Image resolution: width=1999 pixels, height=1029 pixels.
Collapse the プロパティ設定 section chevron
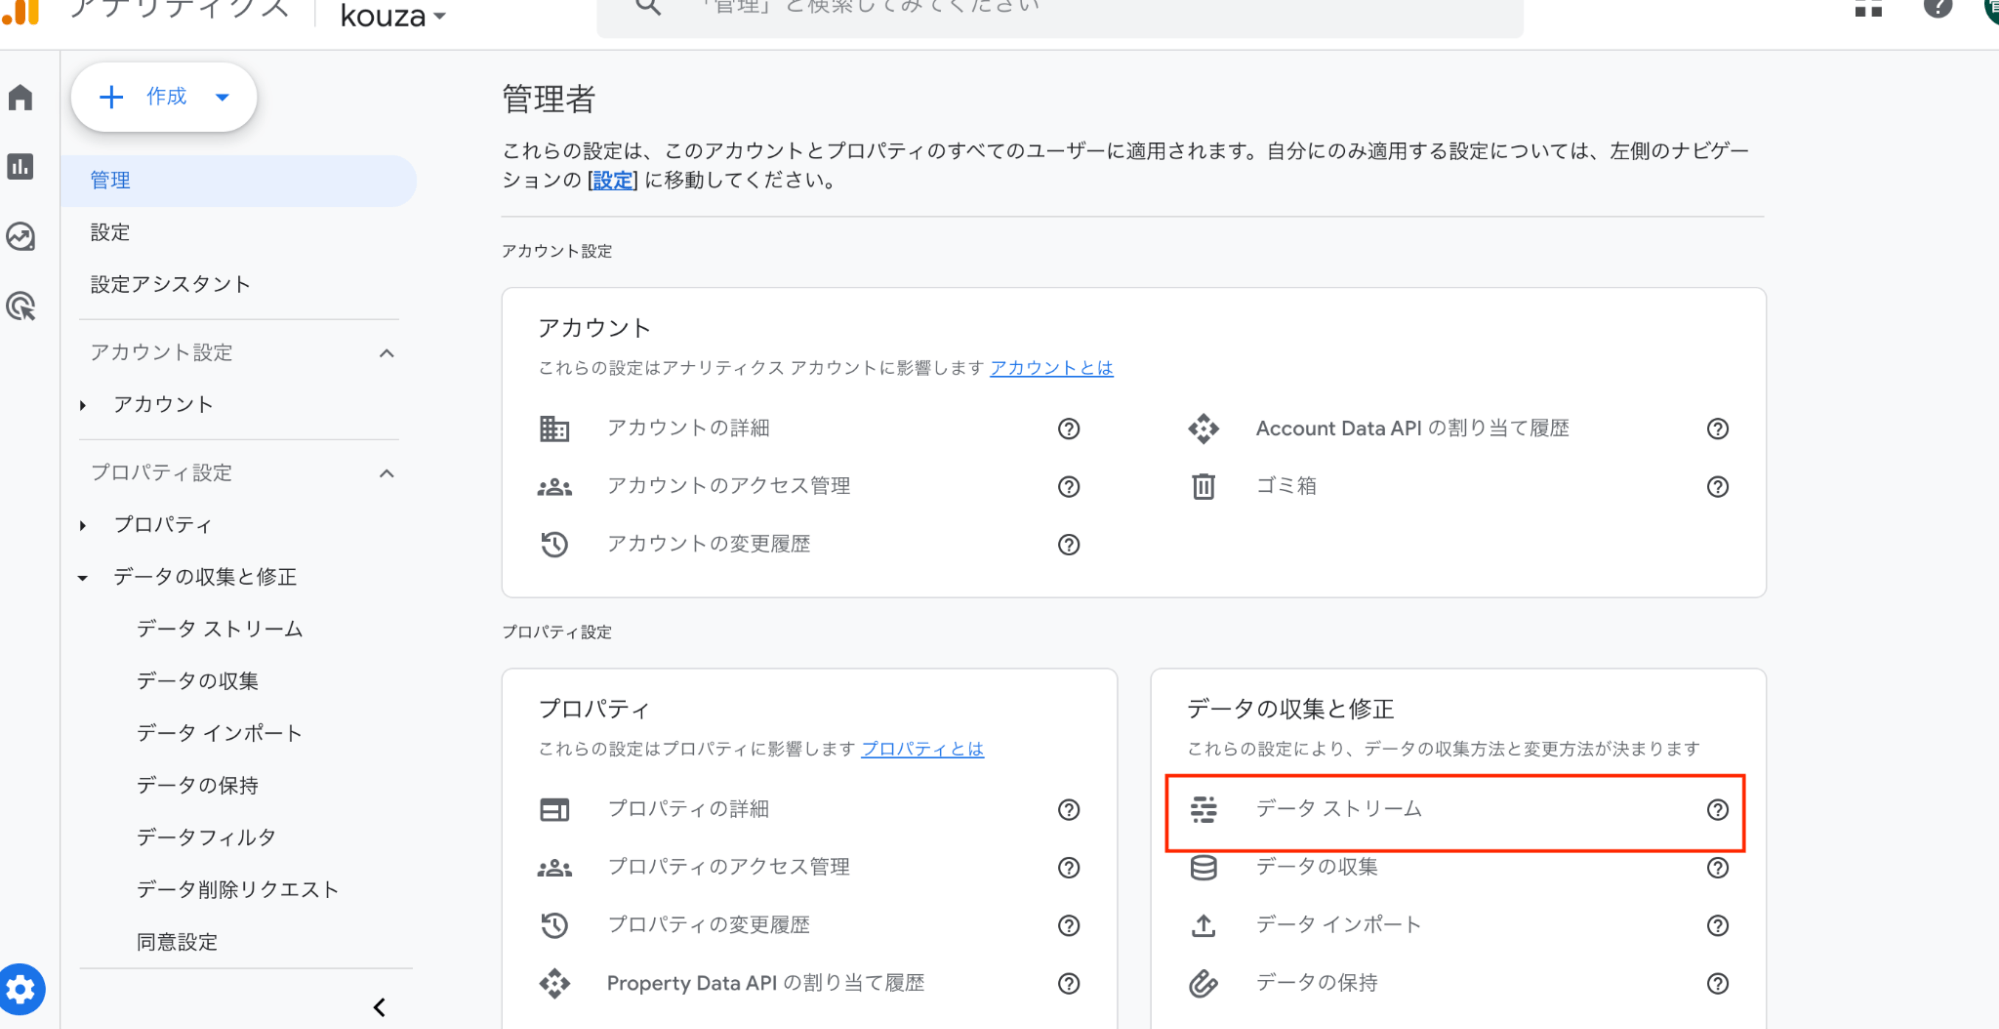(x=387, y=473)
